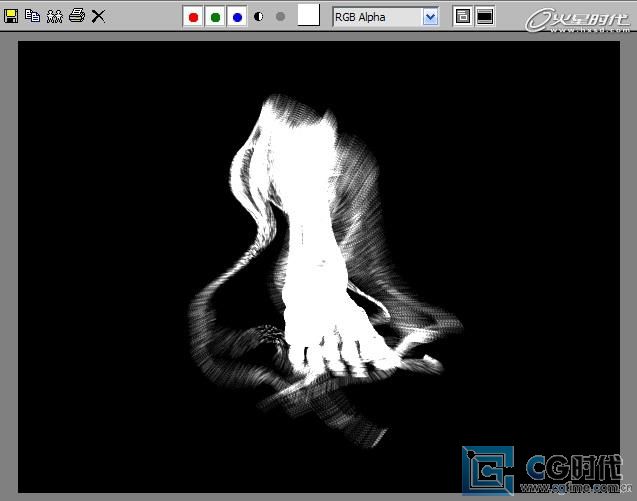
Task: Toggle monochrome display mode
Action: (x=280, y=17)
